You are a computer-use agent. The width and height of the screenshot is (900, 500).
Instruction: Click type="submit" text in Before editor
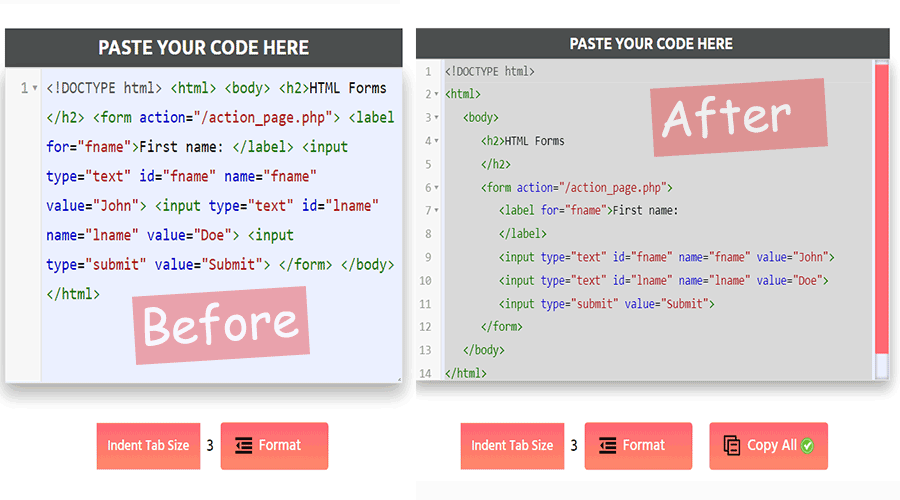click(x=96, y=265)
